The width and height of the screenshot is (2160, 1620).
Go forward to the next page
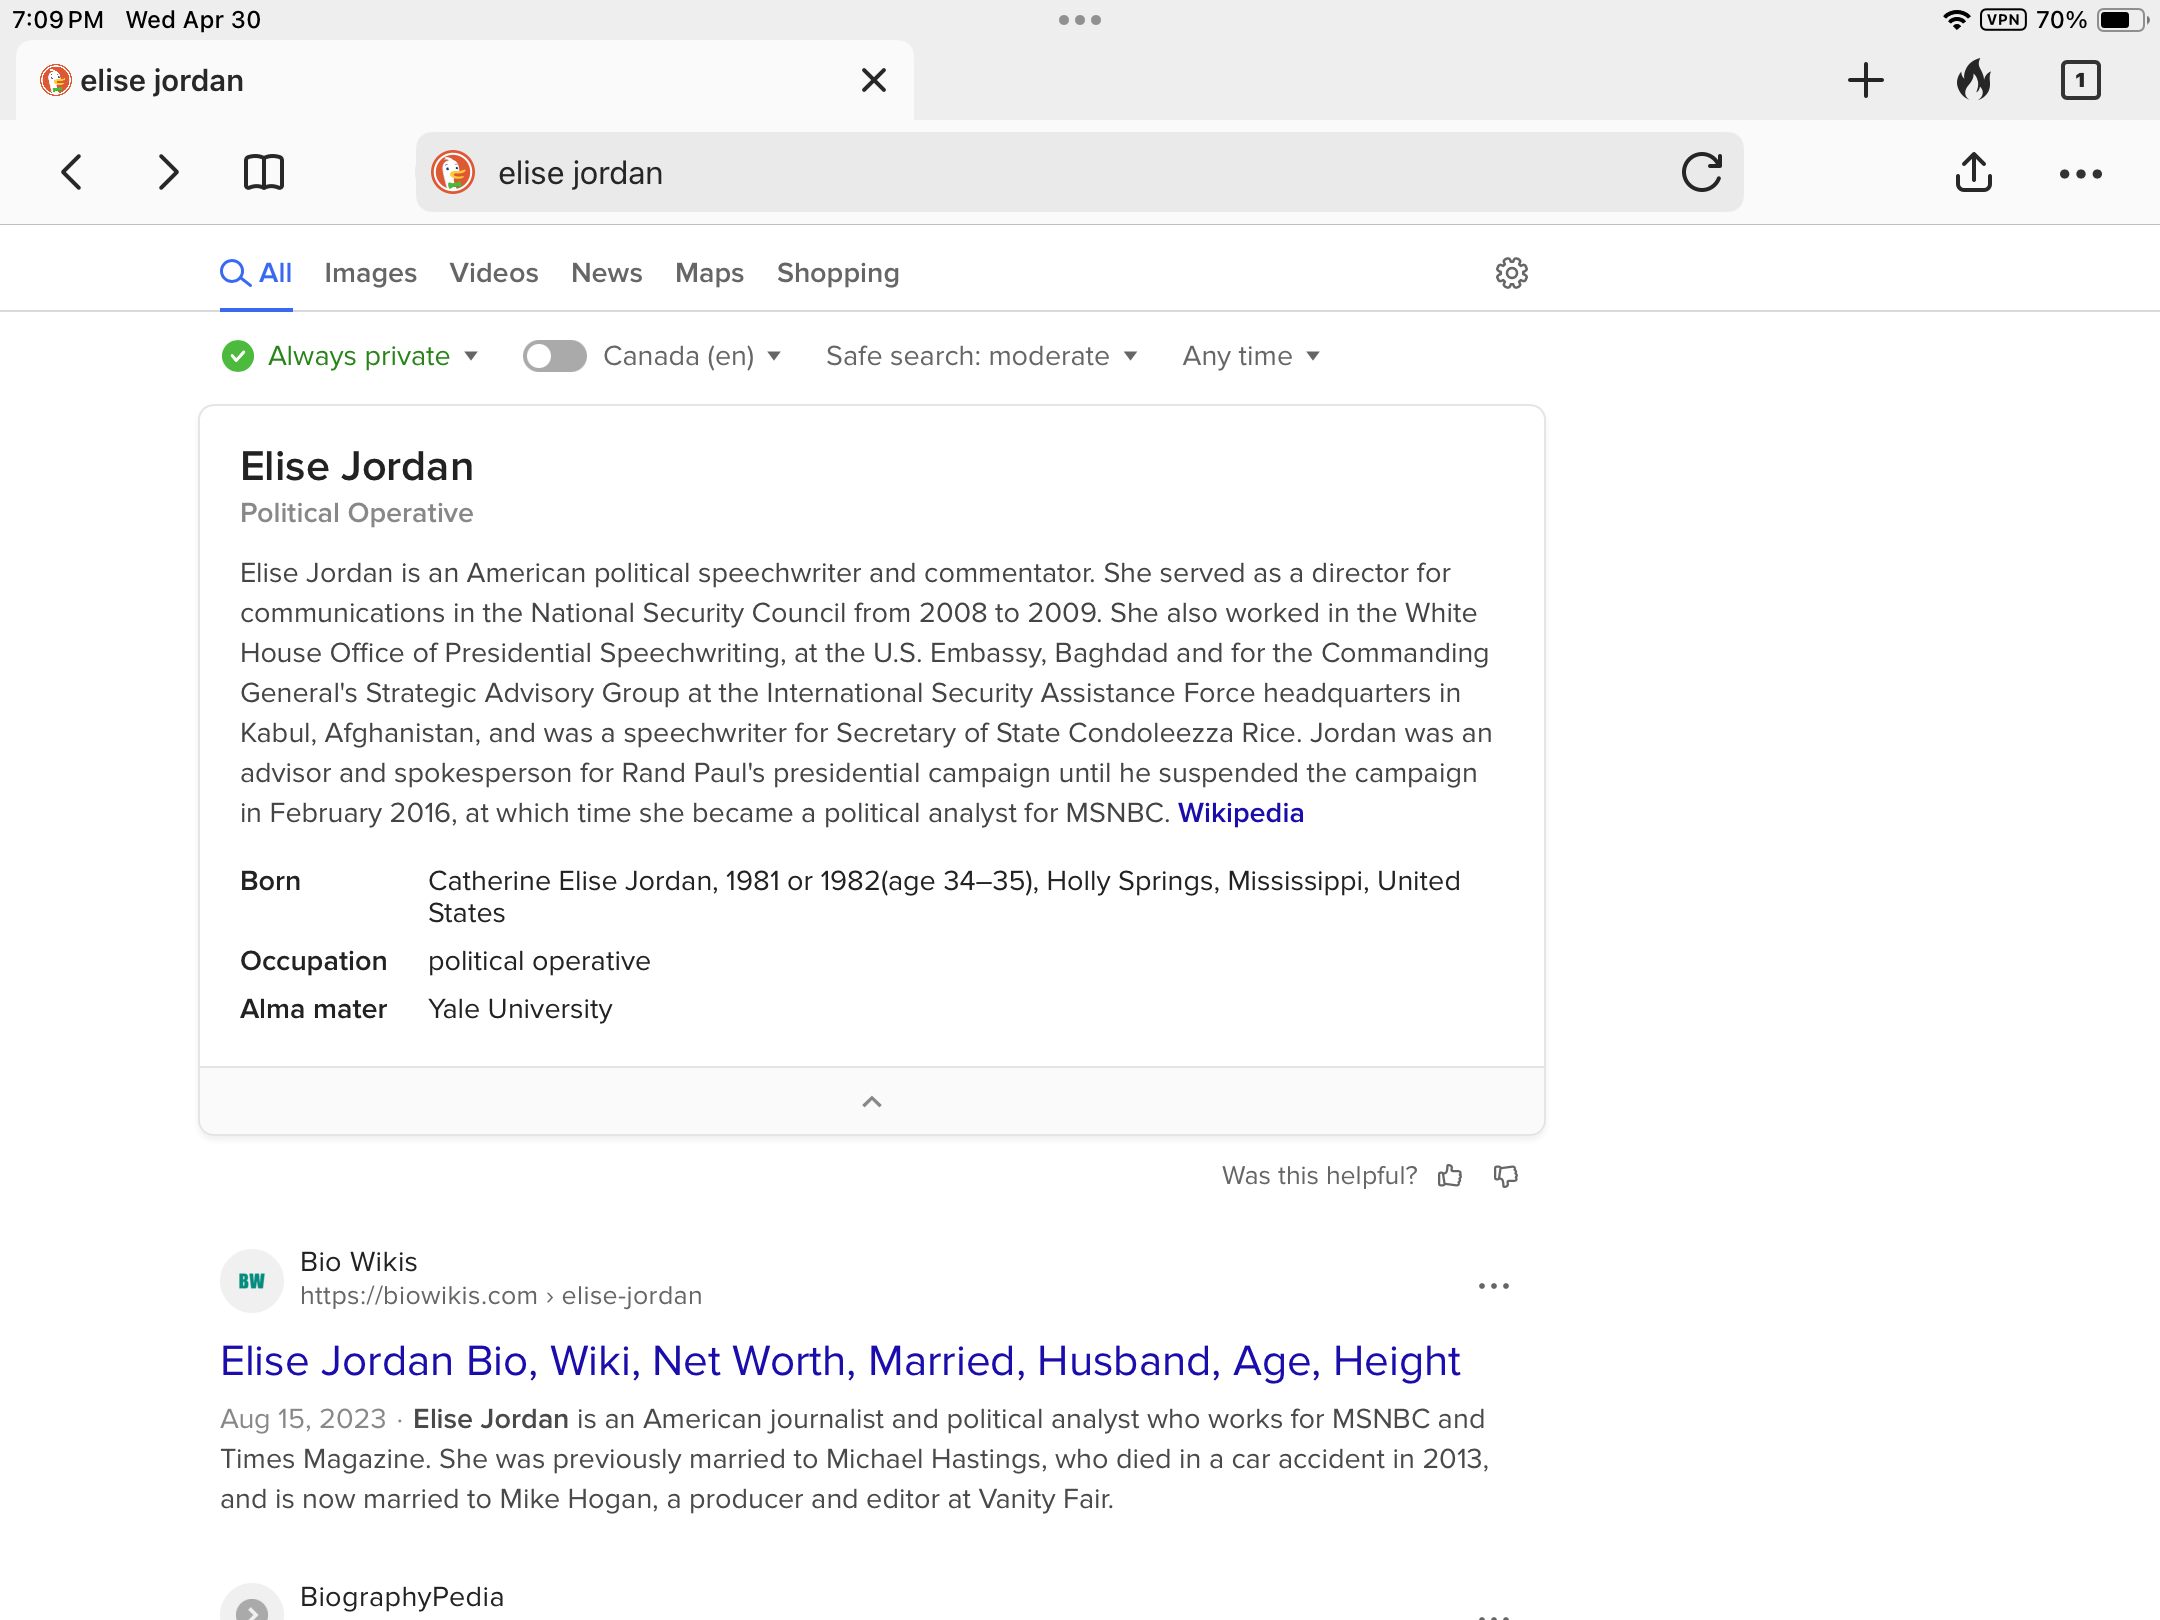[168, 172]
